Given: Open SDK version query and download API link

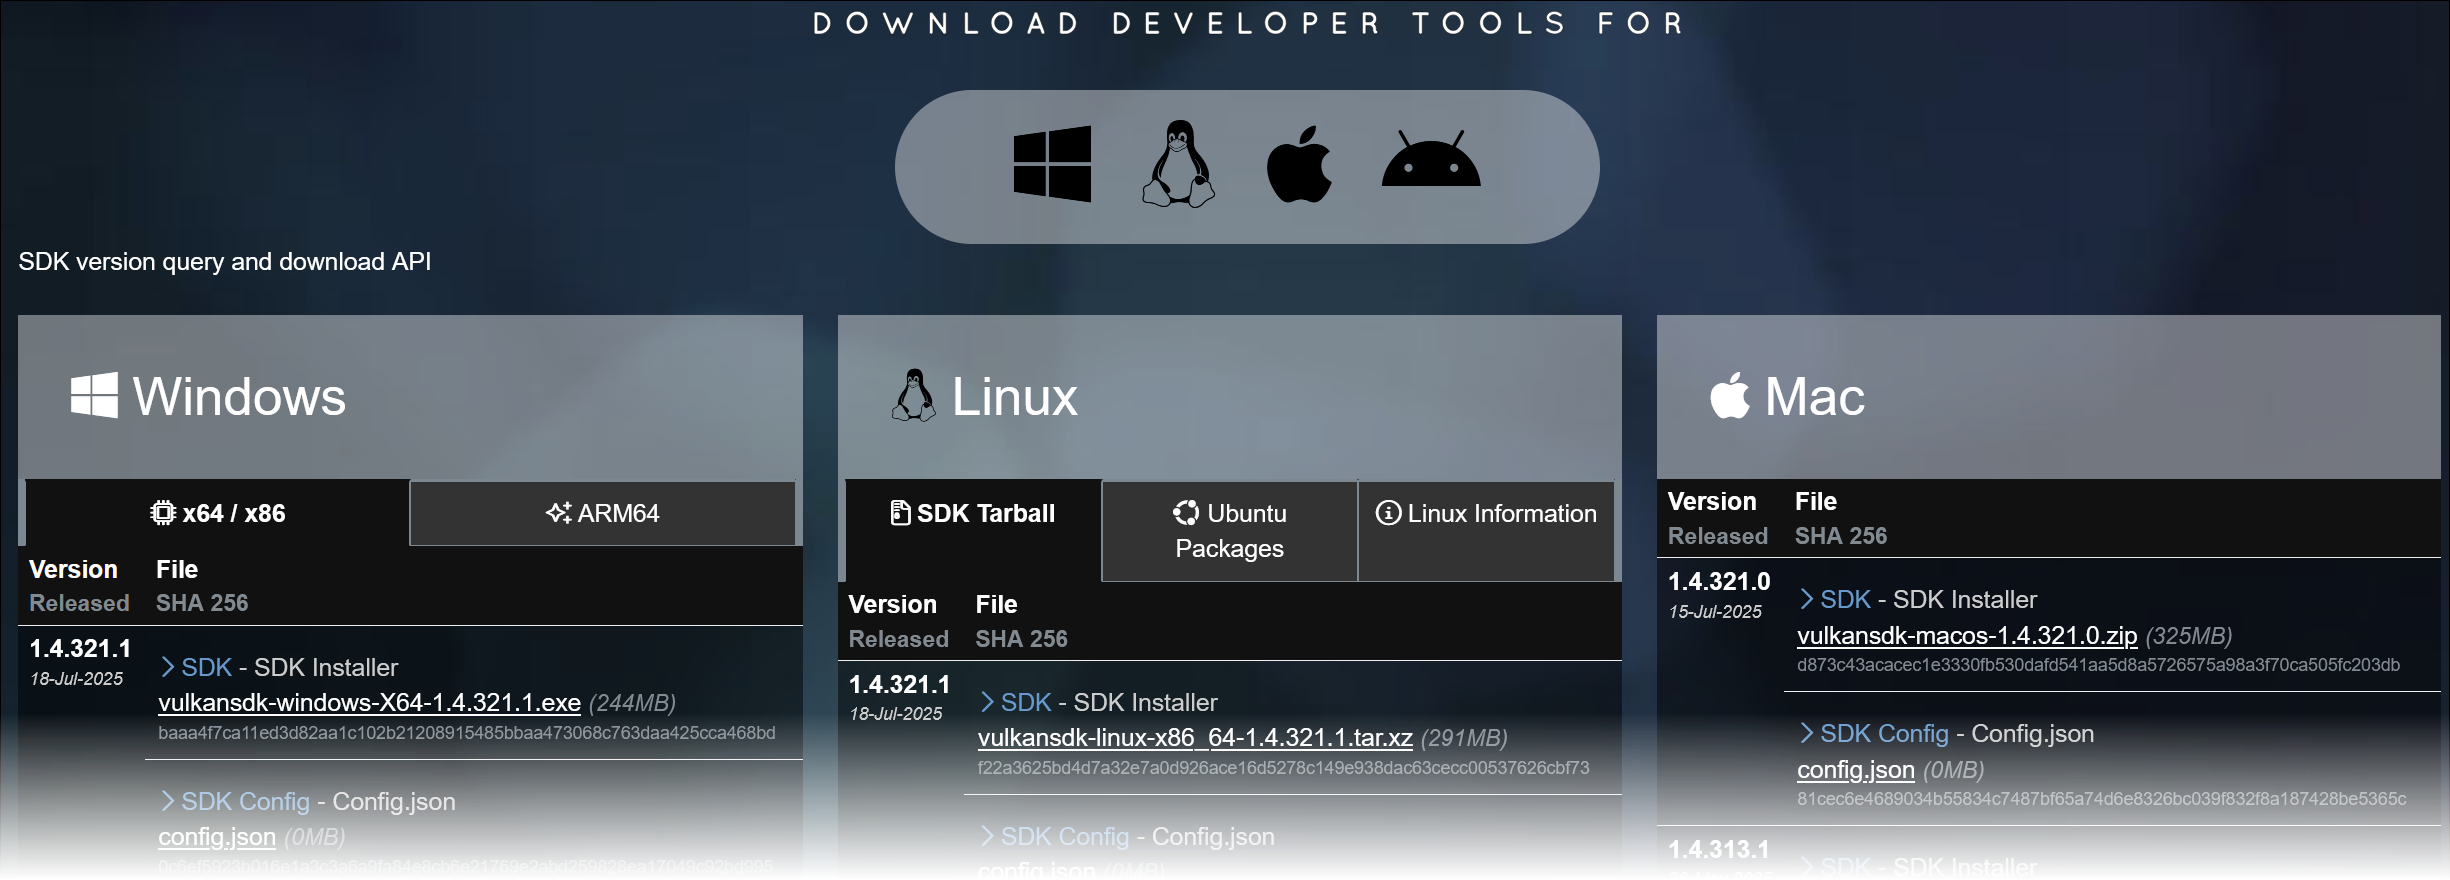Looking at the screenshot, I should click(225, 261).
